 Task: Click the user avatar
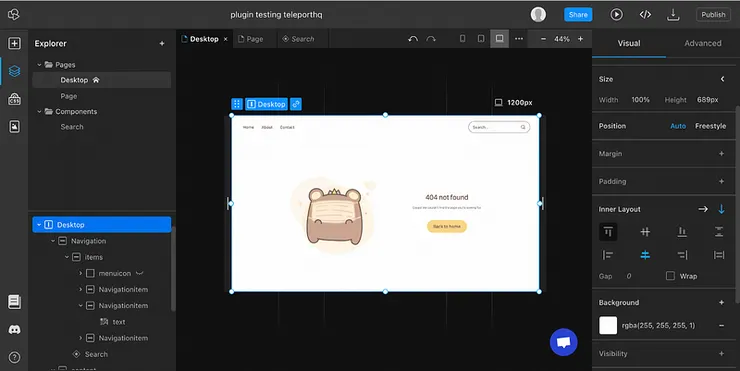click(538, 15)
